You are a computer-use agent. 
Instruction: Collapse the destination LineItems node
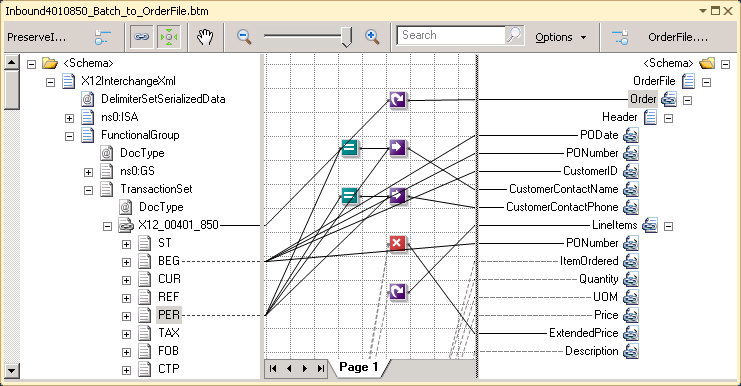click(668, 226)
